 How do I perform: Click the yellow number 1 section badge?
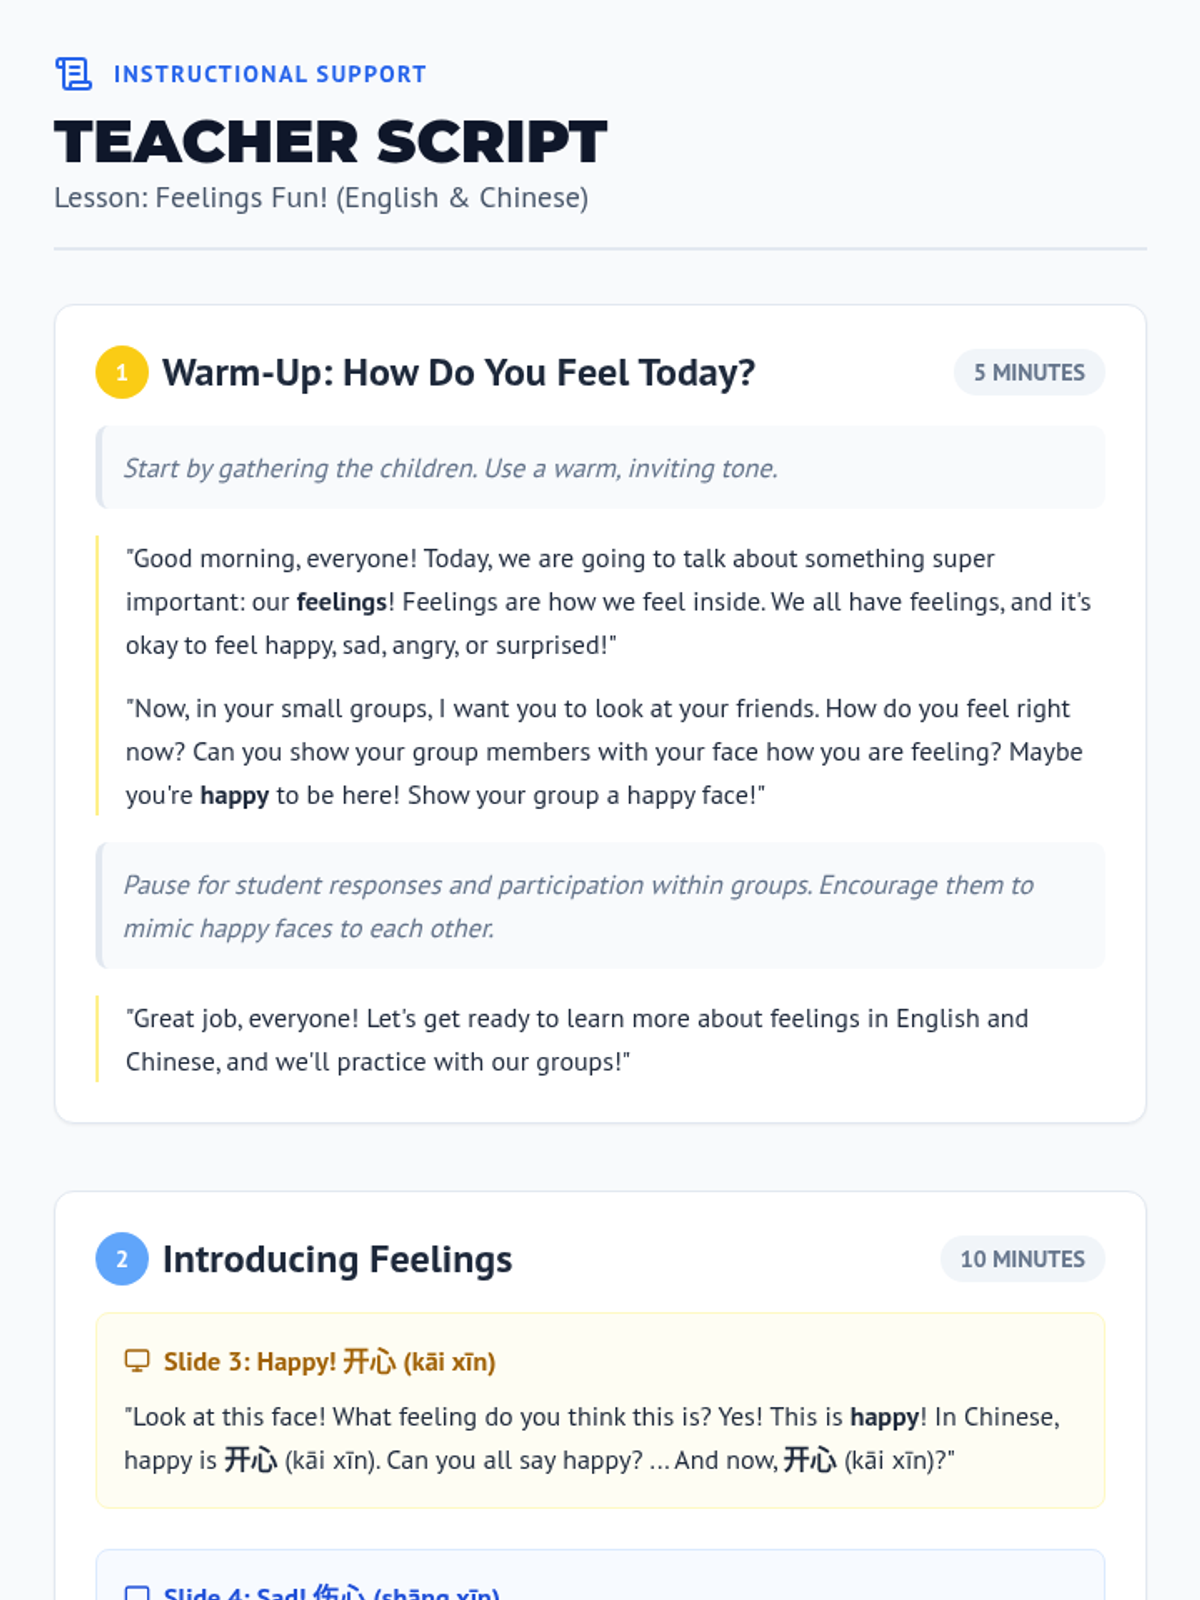click(122, 372)
